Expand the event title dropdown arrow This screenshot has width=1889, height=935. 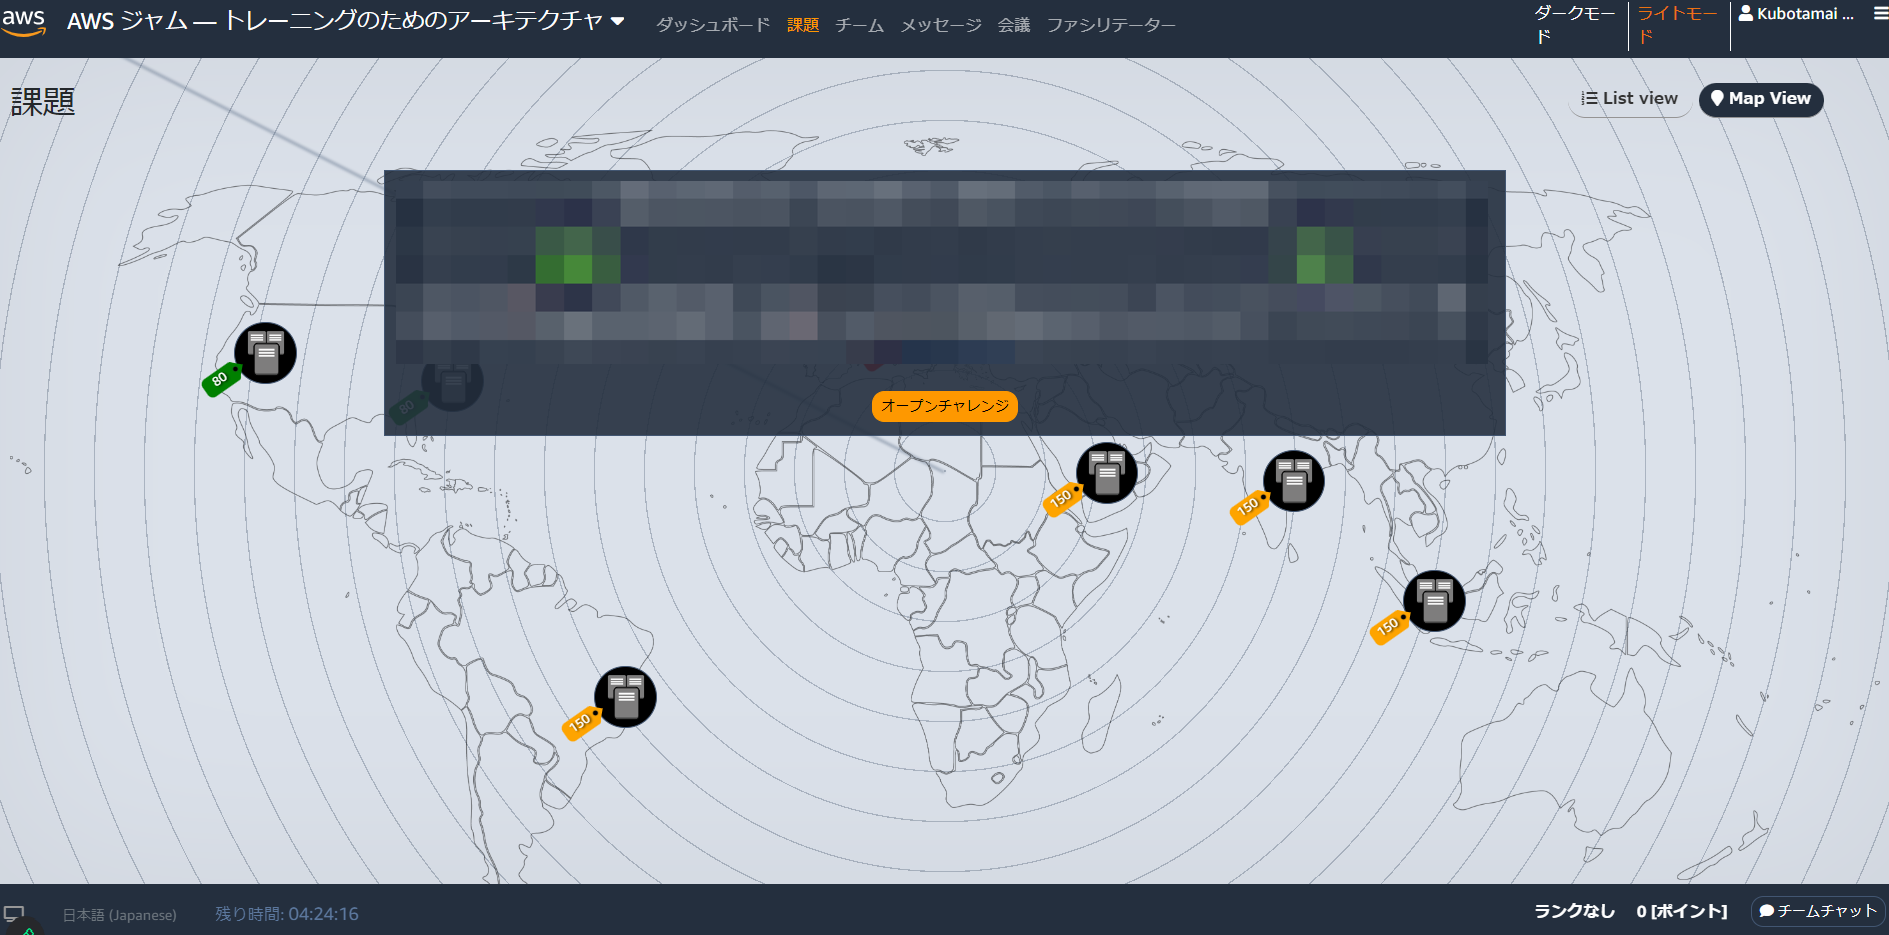pyautogui.click(x=618, y=20)
